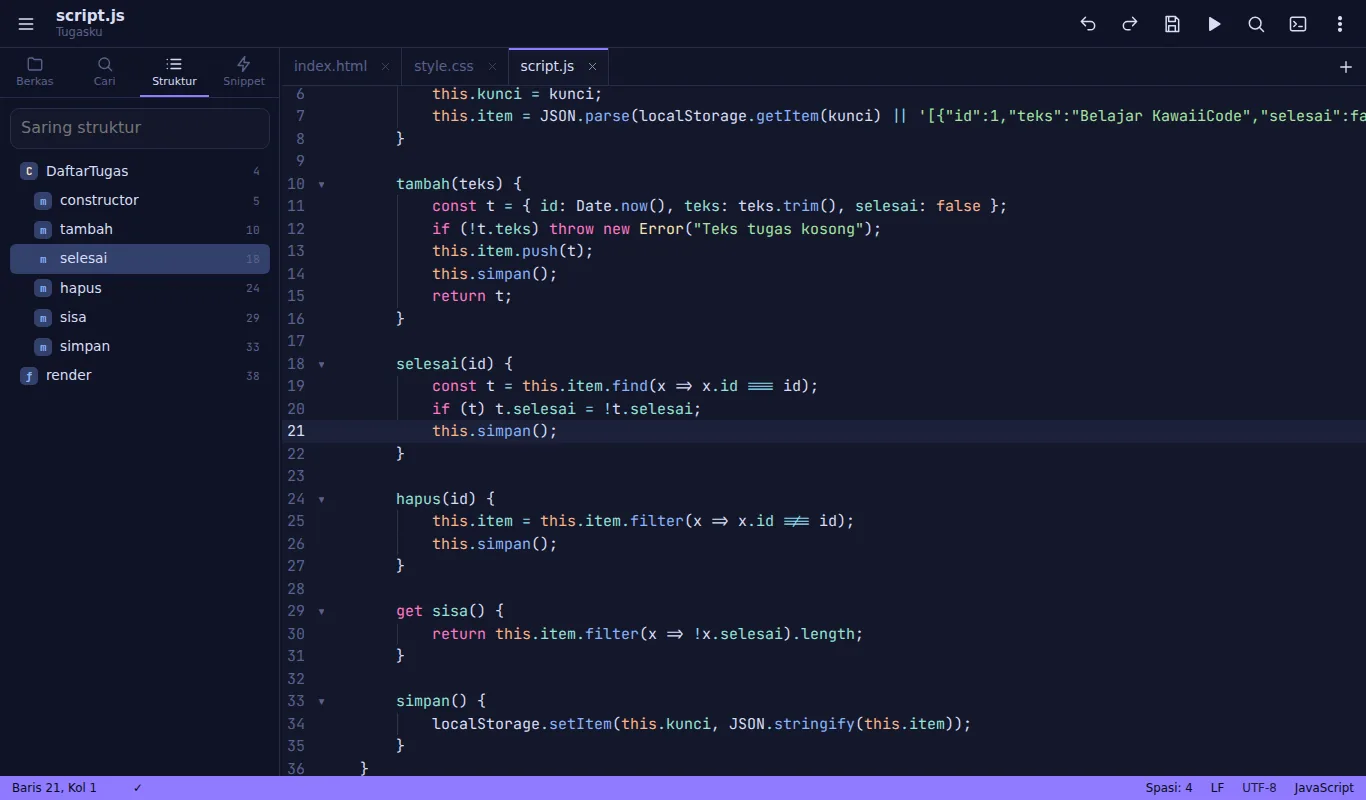Screen dimensions: 1366x800
Task: Select the script.js editor tab
Action: pos(558,67)
